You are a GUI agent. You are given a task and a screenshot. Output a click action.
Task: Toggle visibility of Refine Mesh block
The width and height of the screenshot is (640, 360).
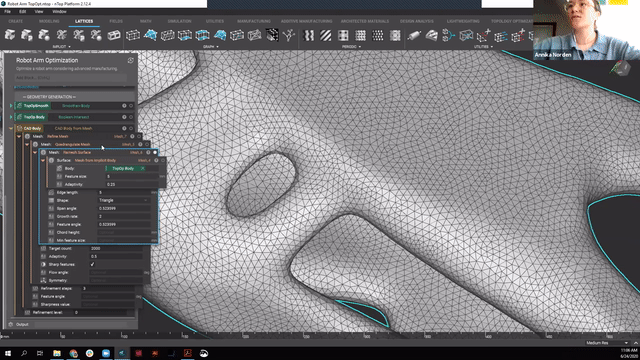pos(139,136)
